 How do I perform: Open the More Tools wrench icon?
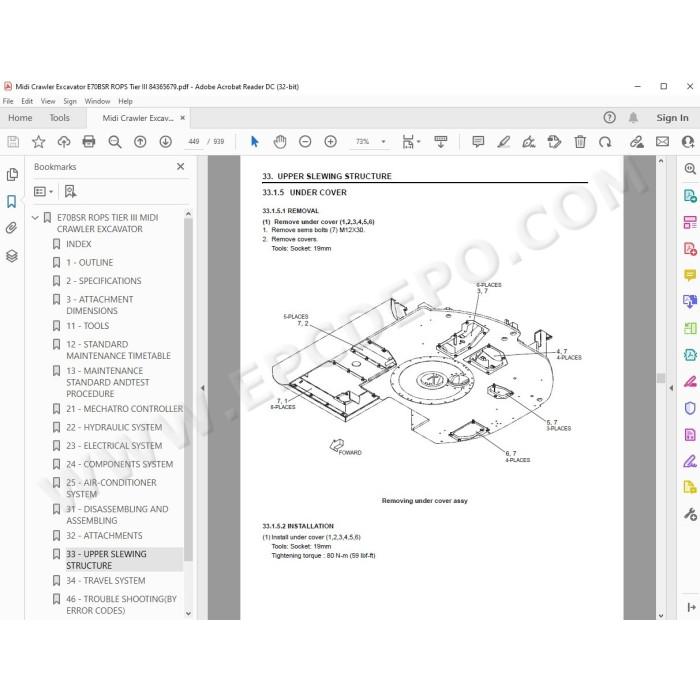click(690, 514)
